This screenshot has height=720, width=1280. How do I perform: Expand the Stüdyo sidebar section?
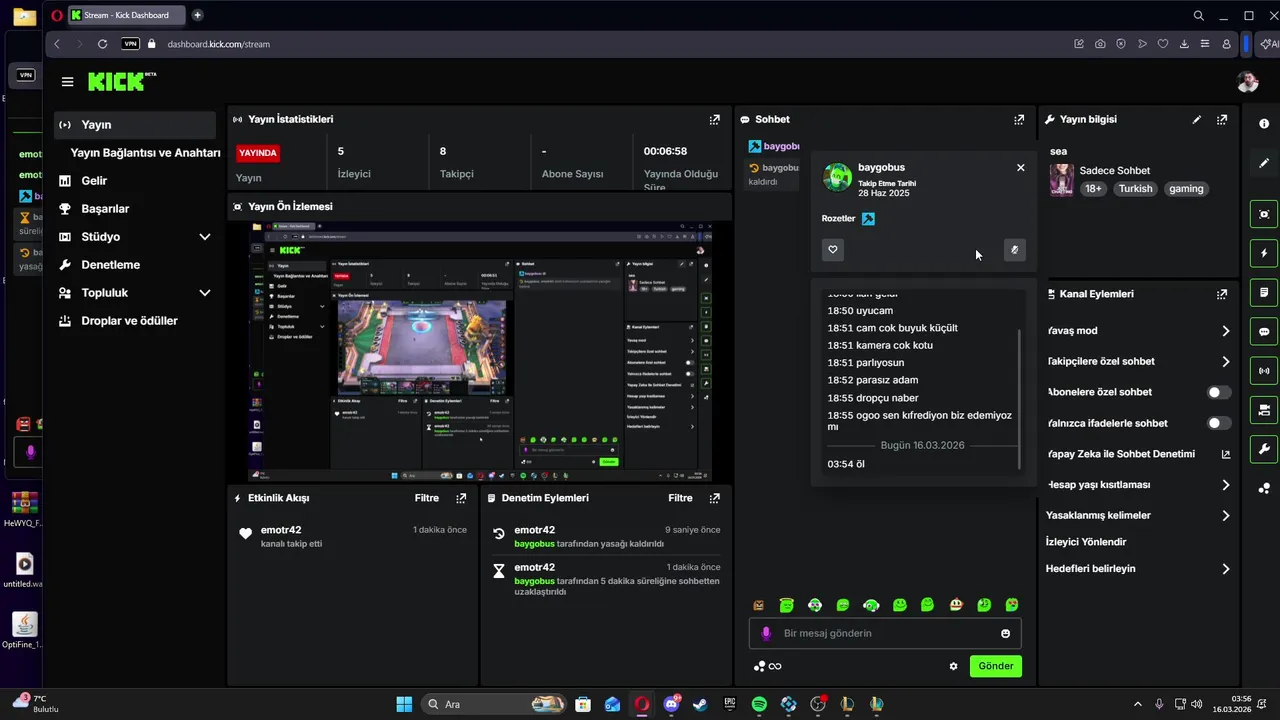[204, 237]
